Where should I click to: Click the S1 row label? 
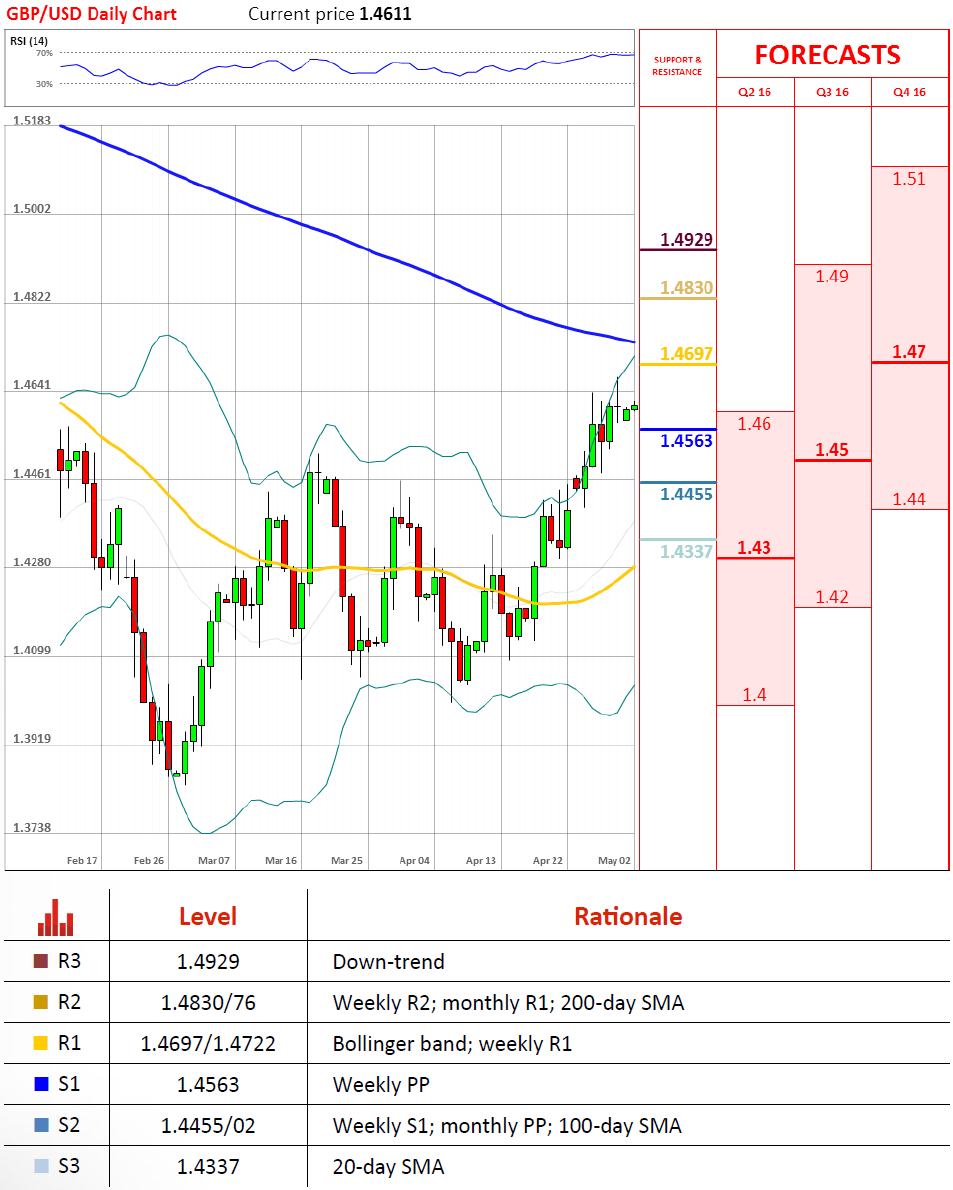(x=69, y=1085)
